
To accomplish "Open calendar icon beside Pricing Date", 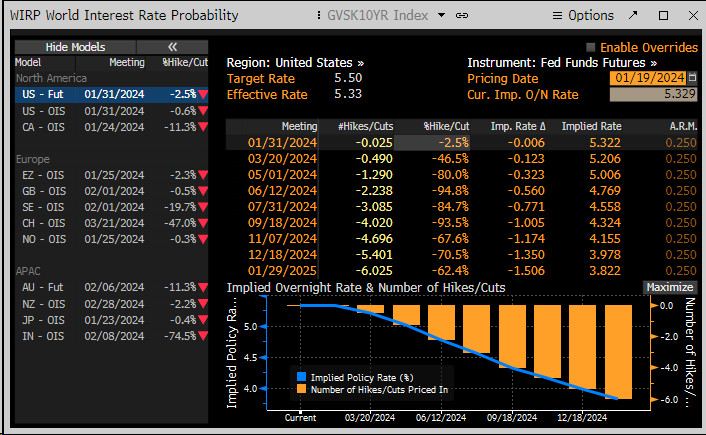I will coord(692,78).
